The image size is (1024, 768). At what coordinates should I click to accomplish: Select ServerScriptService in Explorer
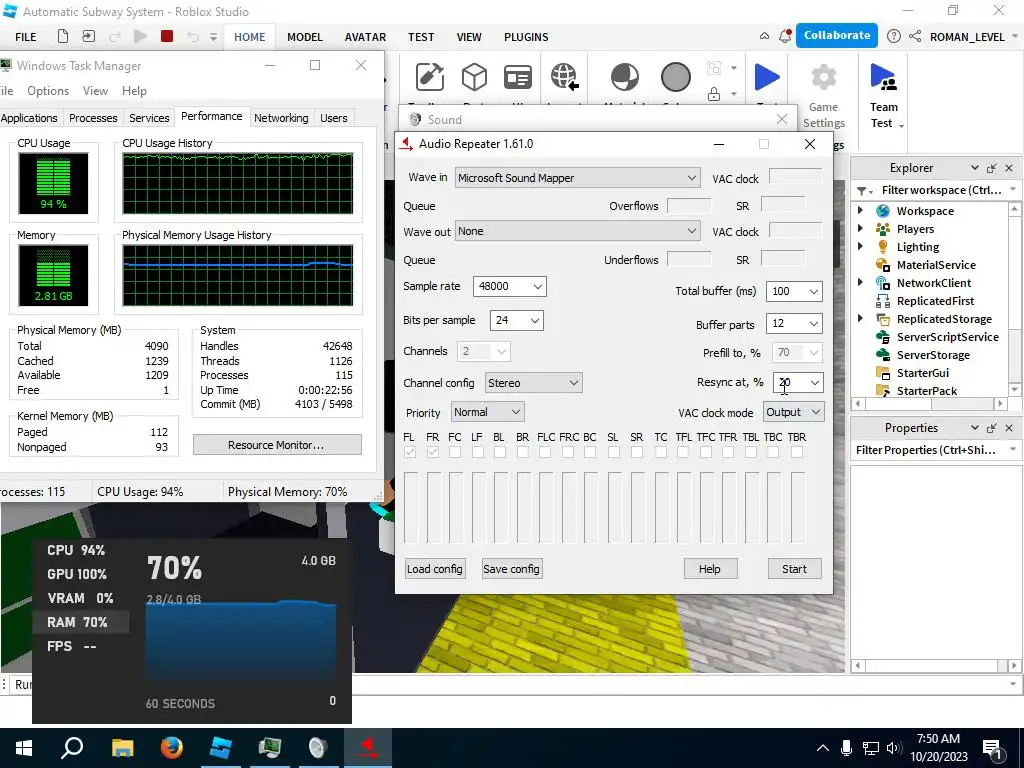947,337
